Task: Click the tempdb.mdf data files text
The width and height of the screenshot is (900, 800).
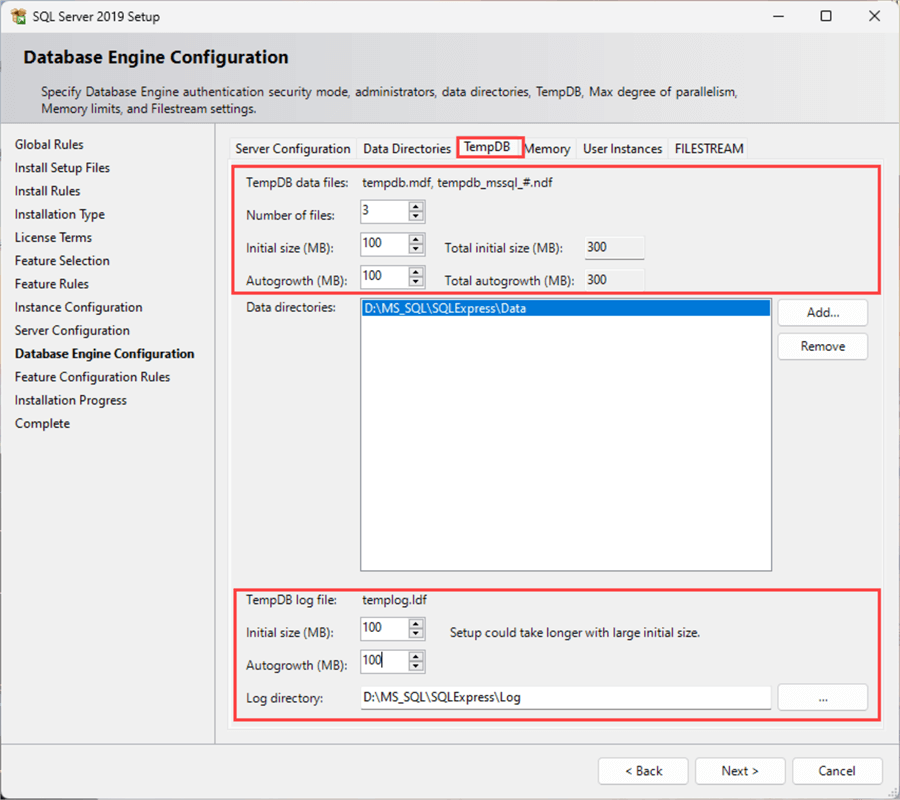Action: (x=457, y=183)
